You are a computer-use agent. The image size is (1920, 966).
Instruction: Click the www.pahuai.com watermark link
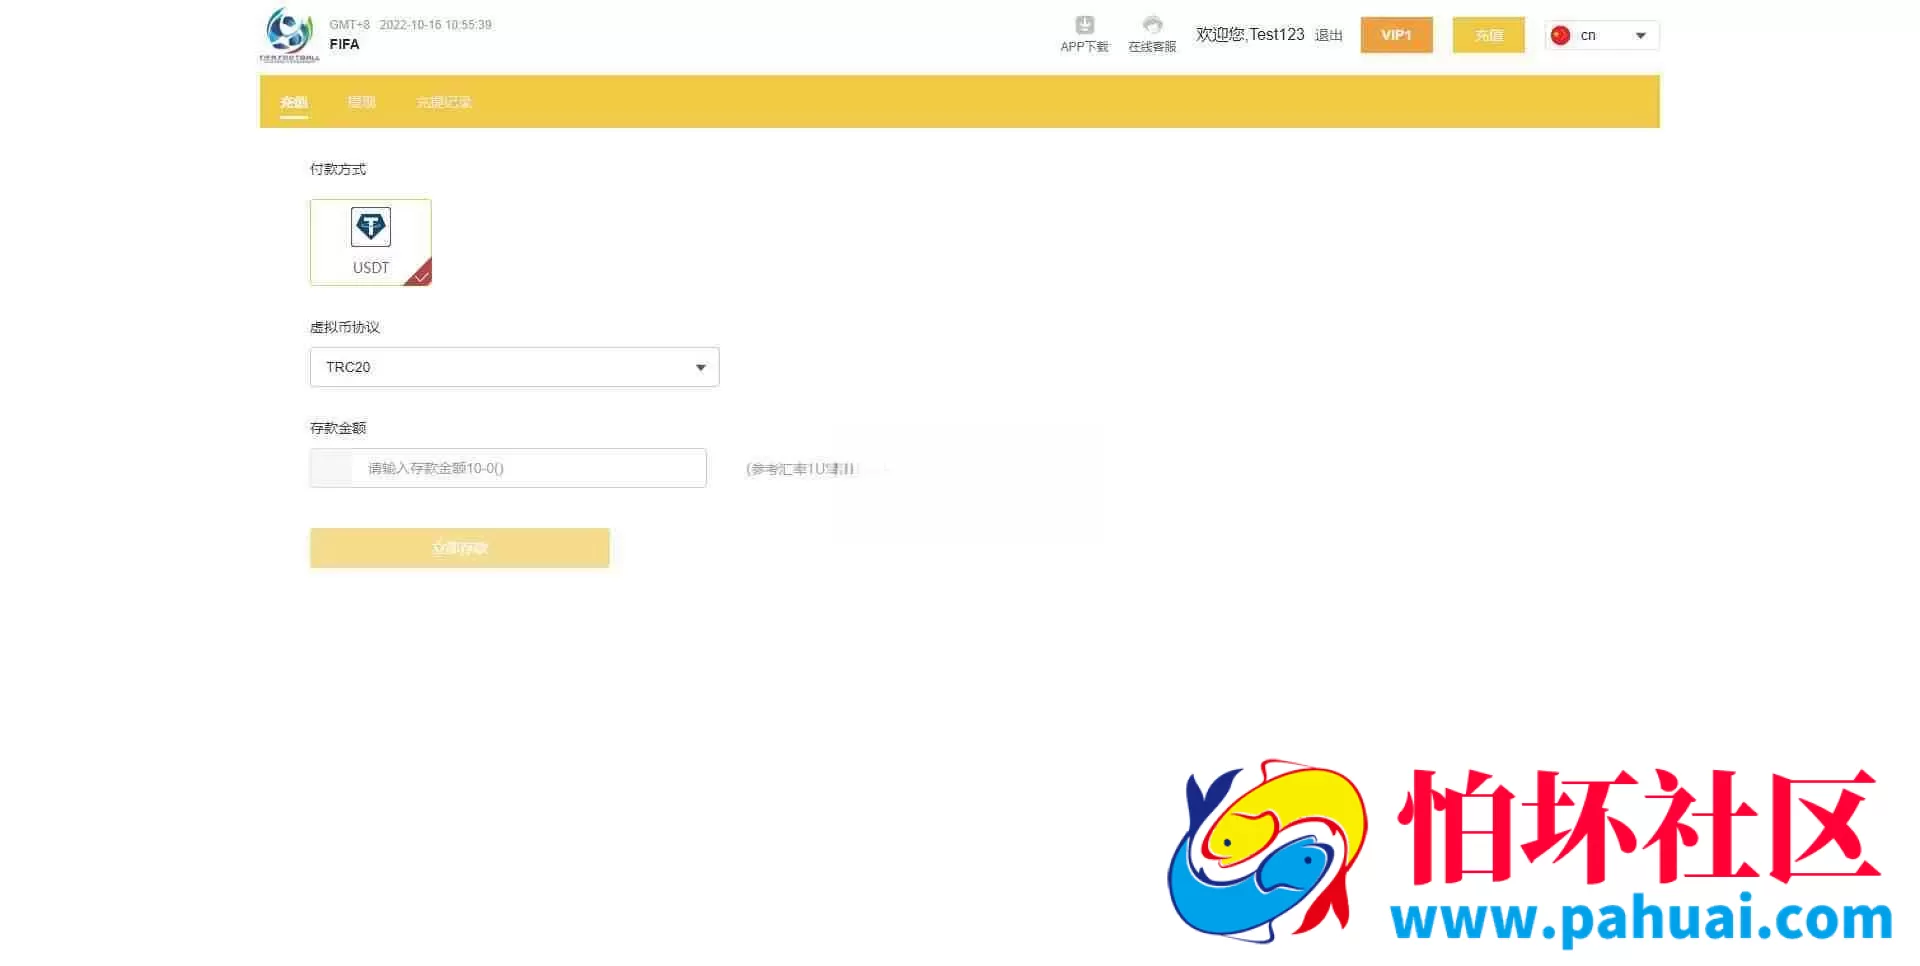pos(1641,918)
